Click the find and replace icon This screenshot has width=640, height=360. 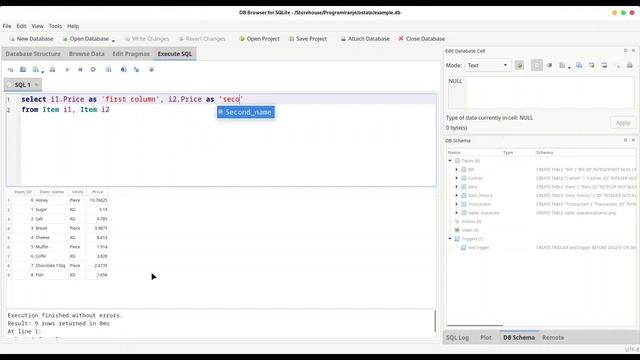(x=136, y=70)
